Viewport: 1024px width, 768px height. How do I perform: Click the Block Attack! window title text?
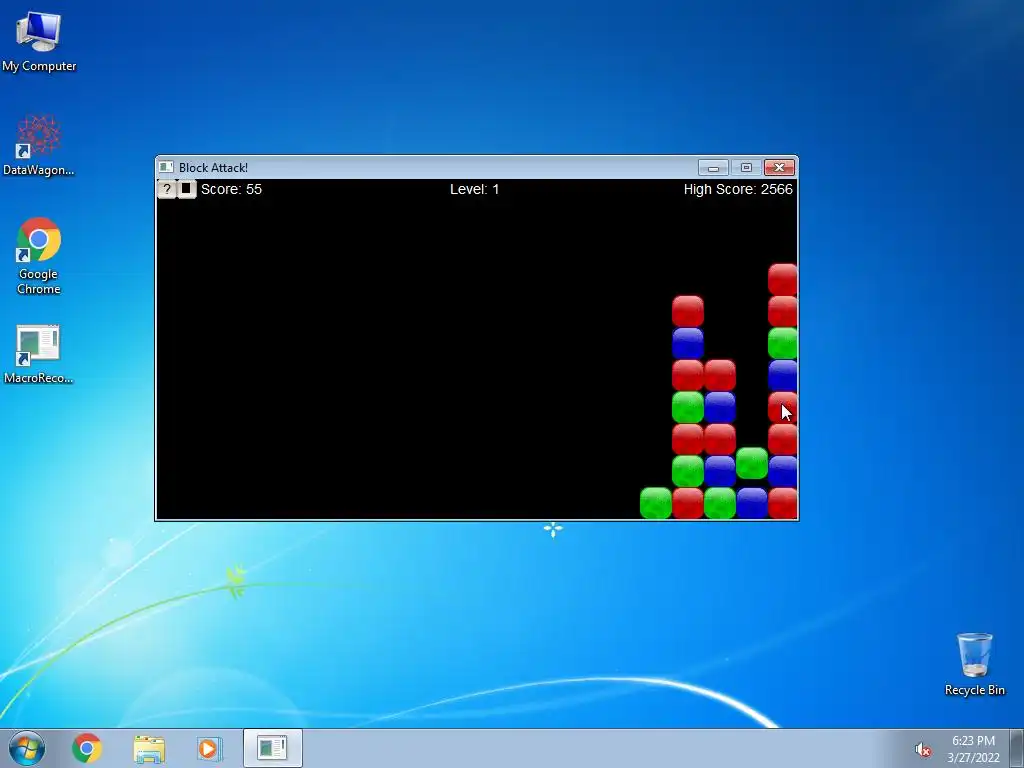click(214, 167)
